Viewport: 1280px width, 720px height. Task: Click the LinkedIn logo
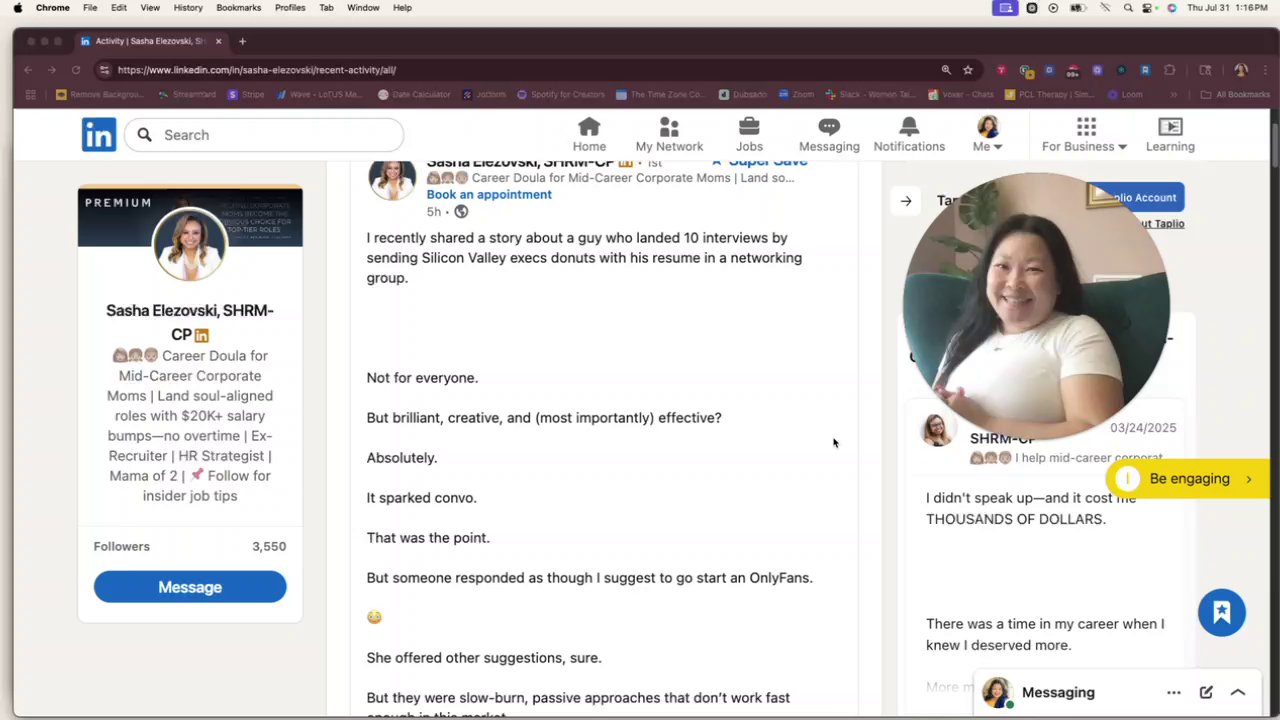[99, 135]
